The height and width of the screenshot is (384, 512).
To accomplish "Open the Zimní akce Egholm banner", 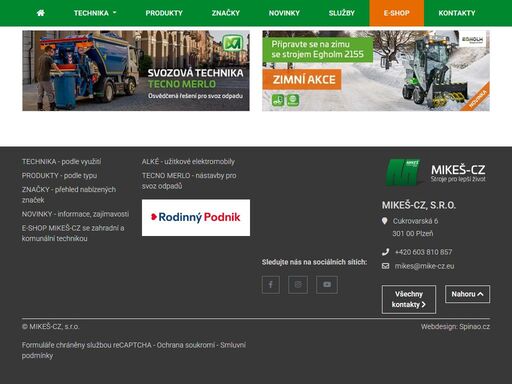I will 376,71.
